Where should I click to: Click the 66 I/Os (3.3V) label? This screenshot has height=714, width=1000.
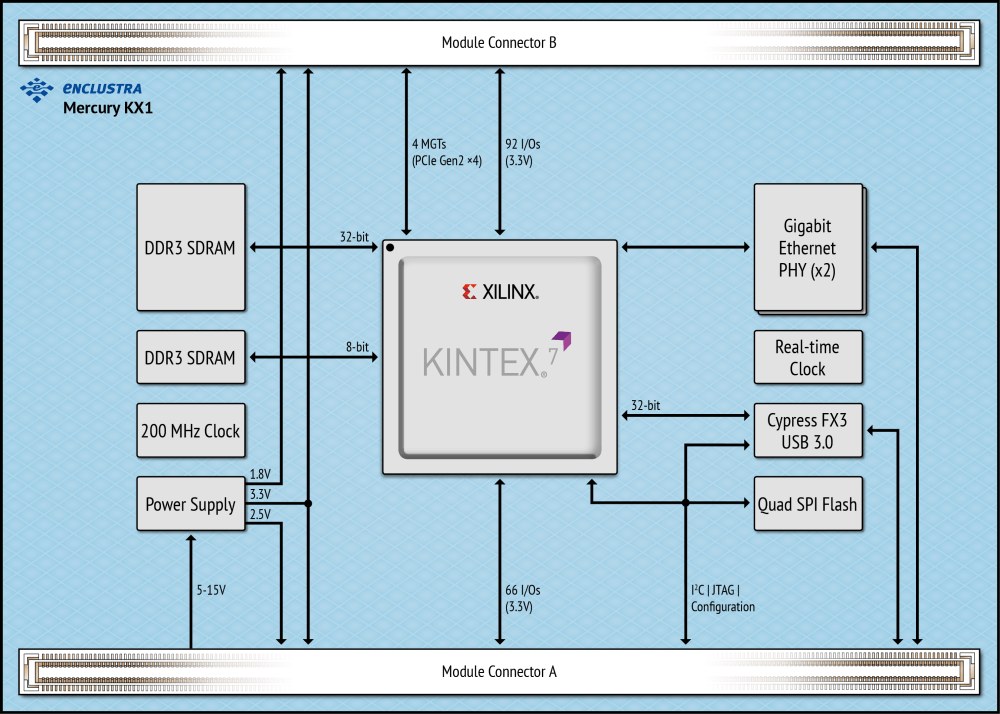[x=522, y=598]
